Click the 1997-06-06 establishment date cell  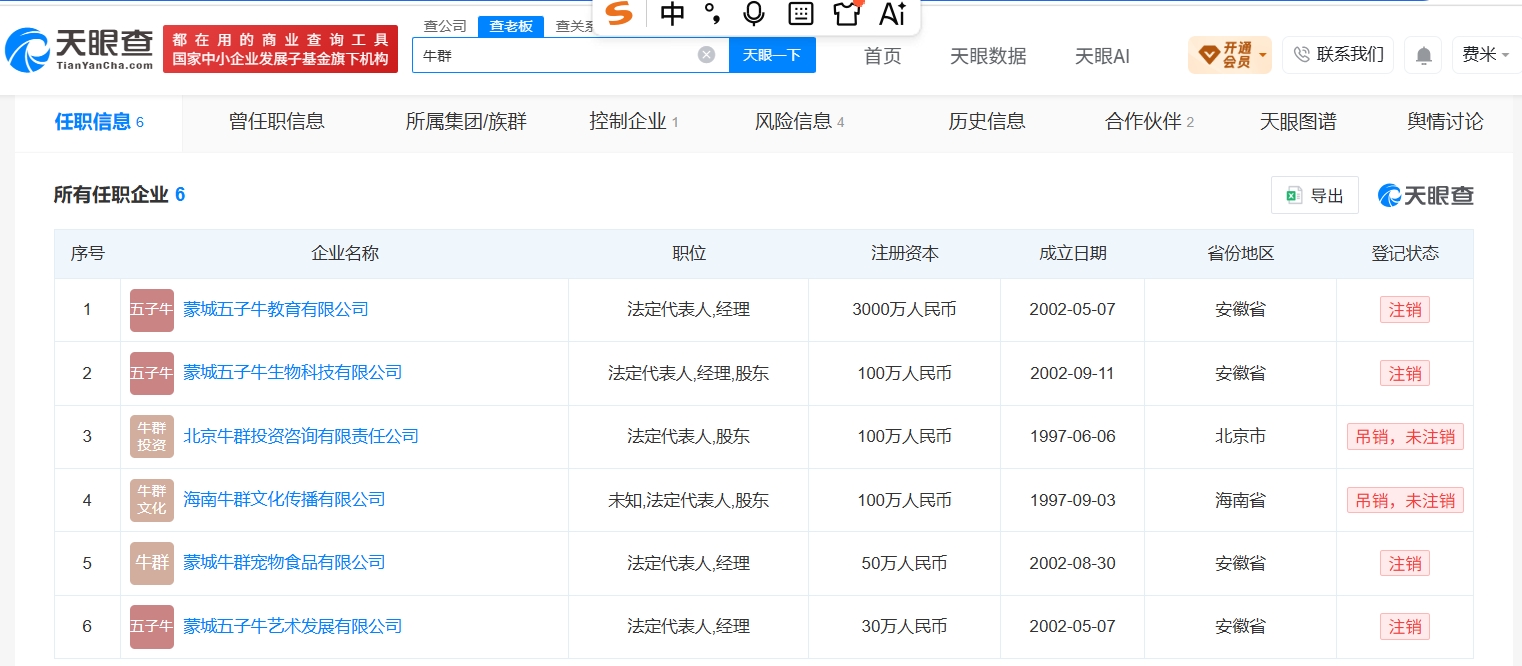click(x=1072, y=436)
